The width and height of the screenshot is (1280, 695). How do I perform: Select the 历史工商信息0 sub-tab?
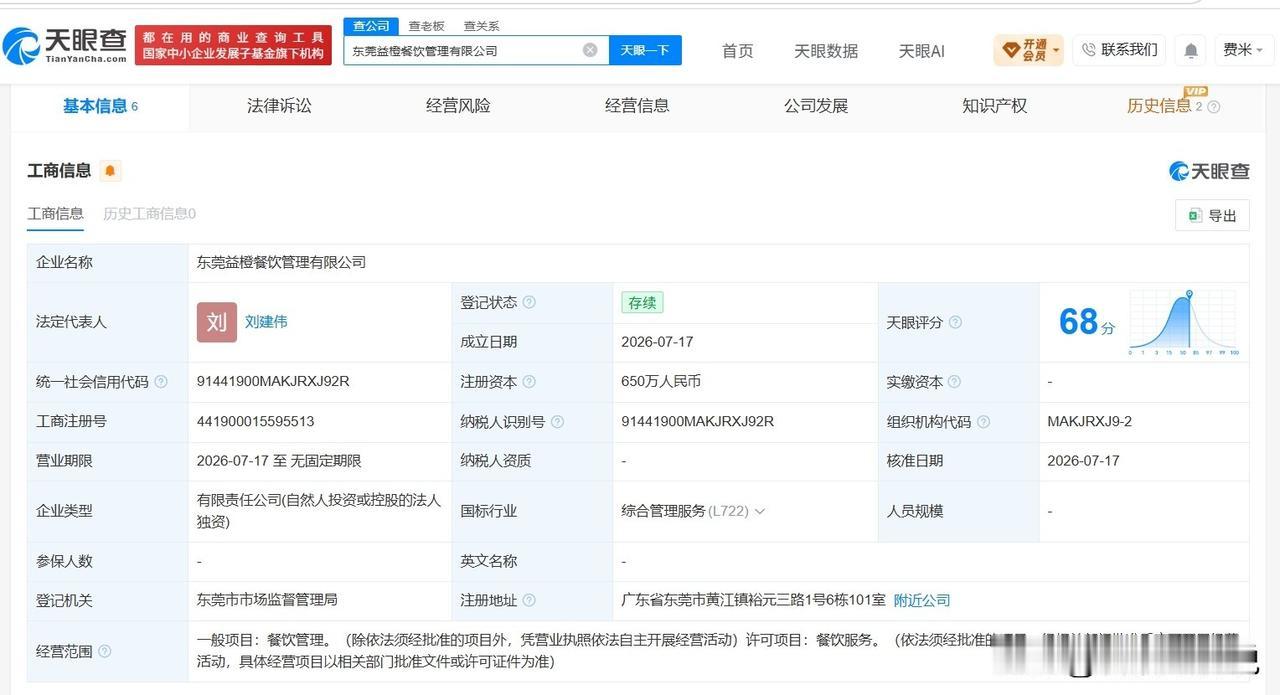pos(150,213)
